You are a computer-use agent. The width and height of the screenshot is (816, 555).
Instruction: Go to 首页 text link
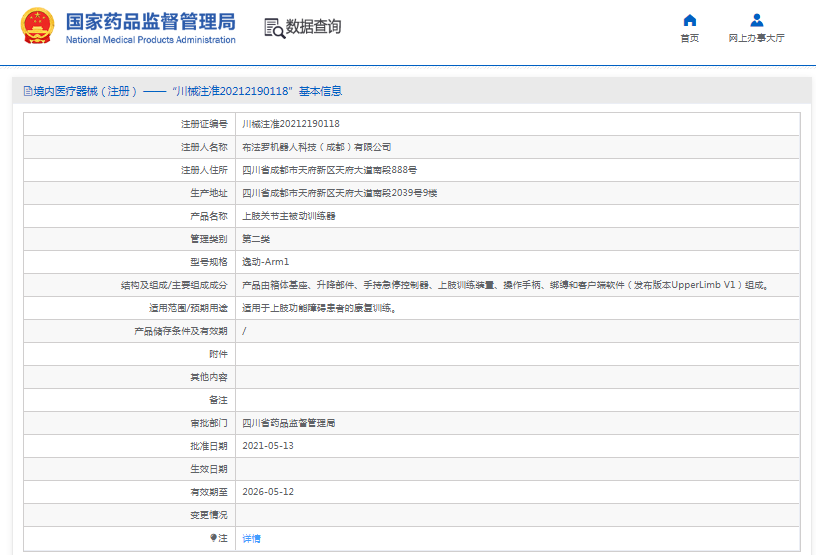(x=689, y=39)
